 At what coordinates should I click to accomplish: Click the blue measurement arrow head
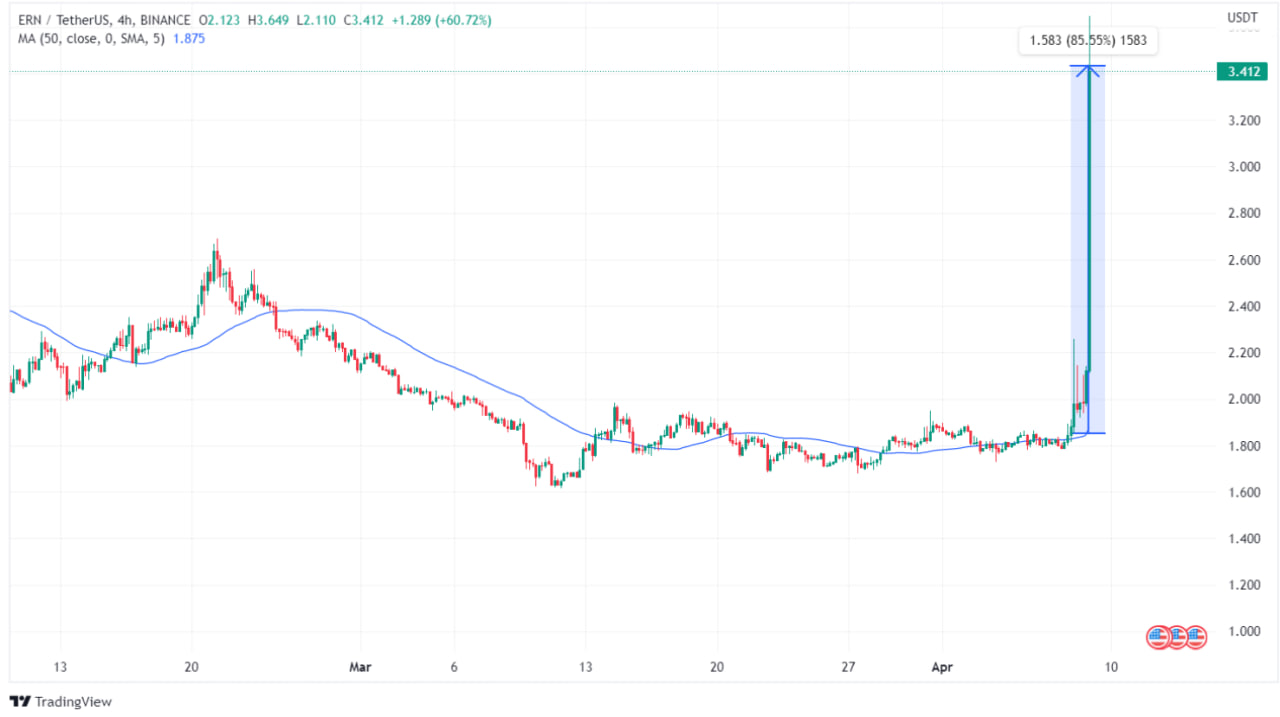pos(1088,69)
